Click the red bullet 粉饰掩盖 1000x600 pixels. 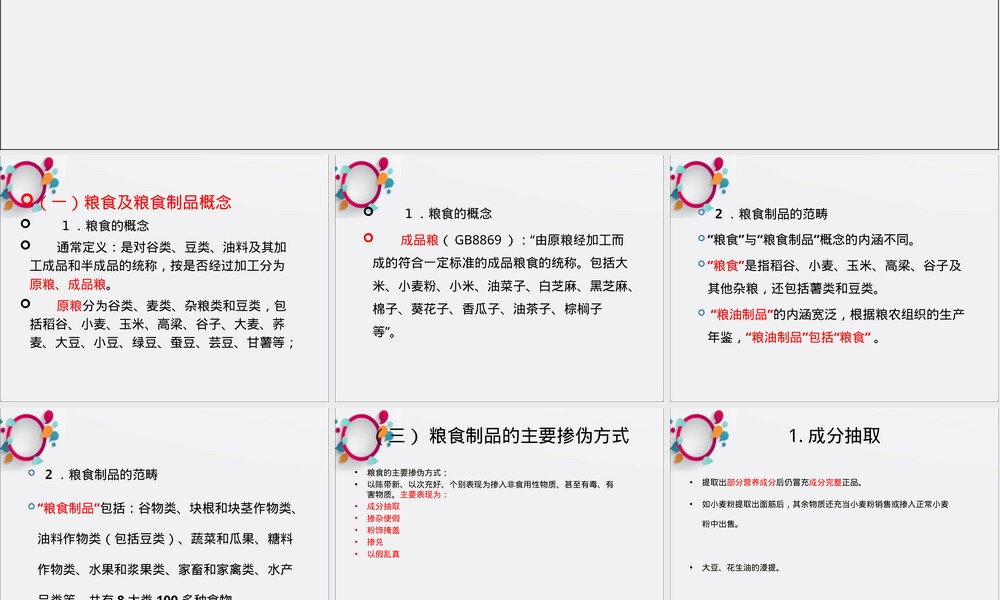pos(383,530)
